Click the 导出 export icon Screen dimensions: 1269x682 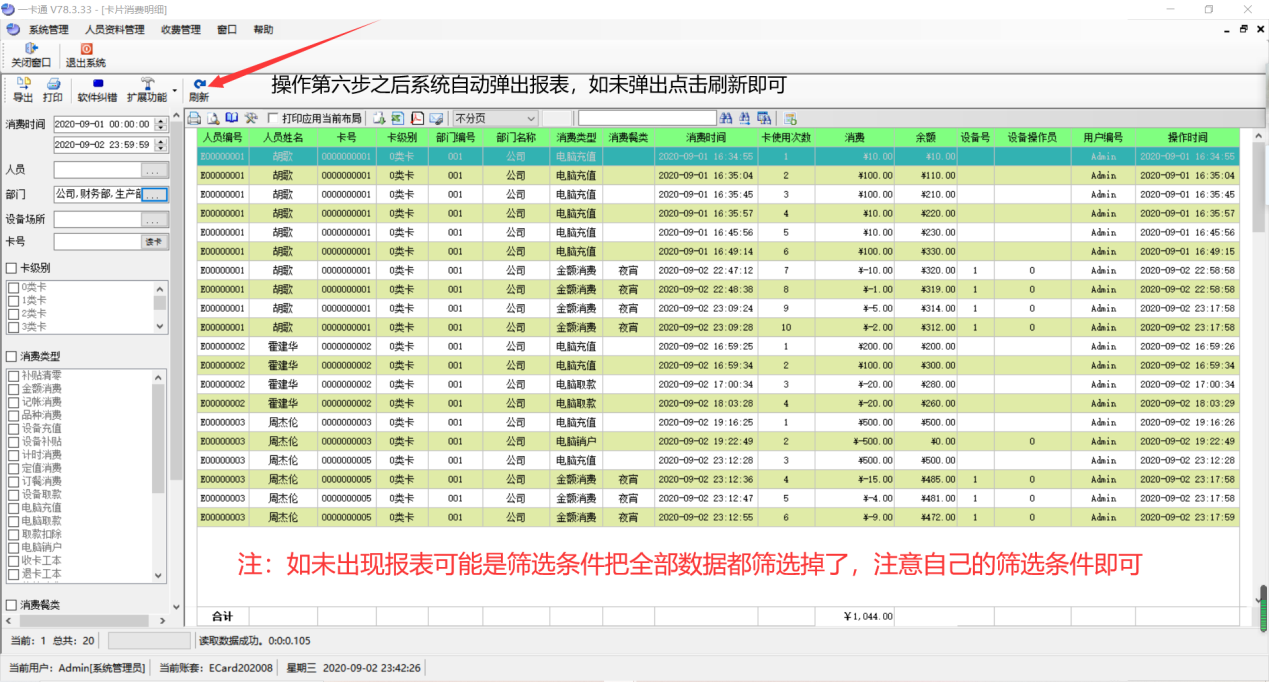(x=22, y=84)
